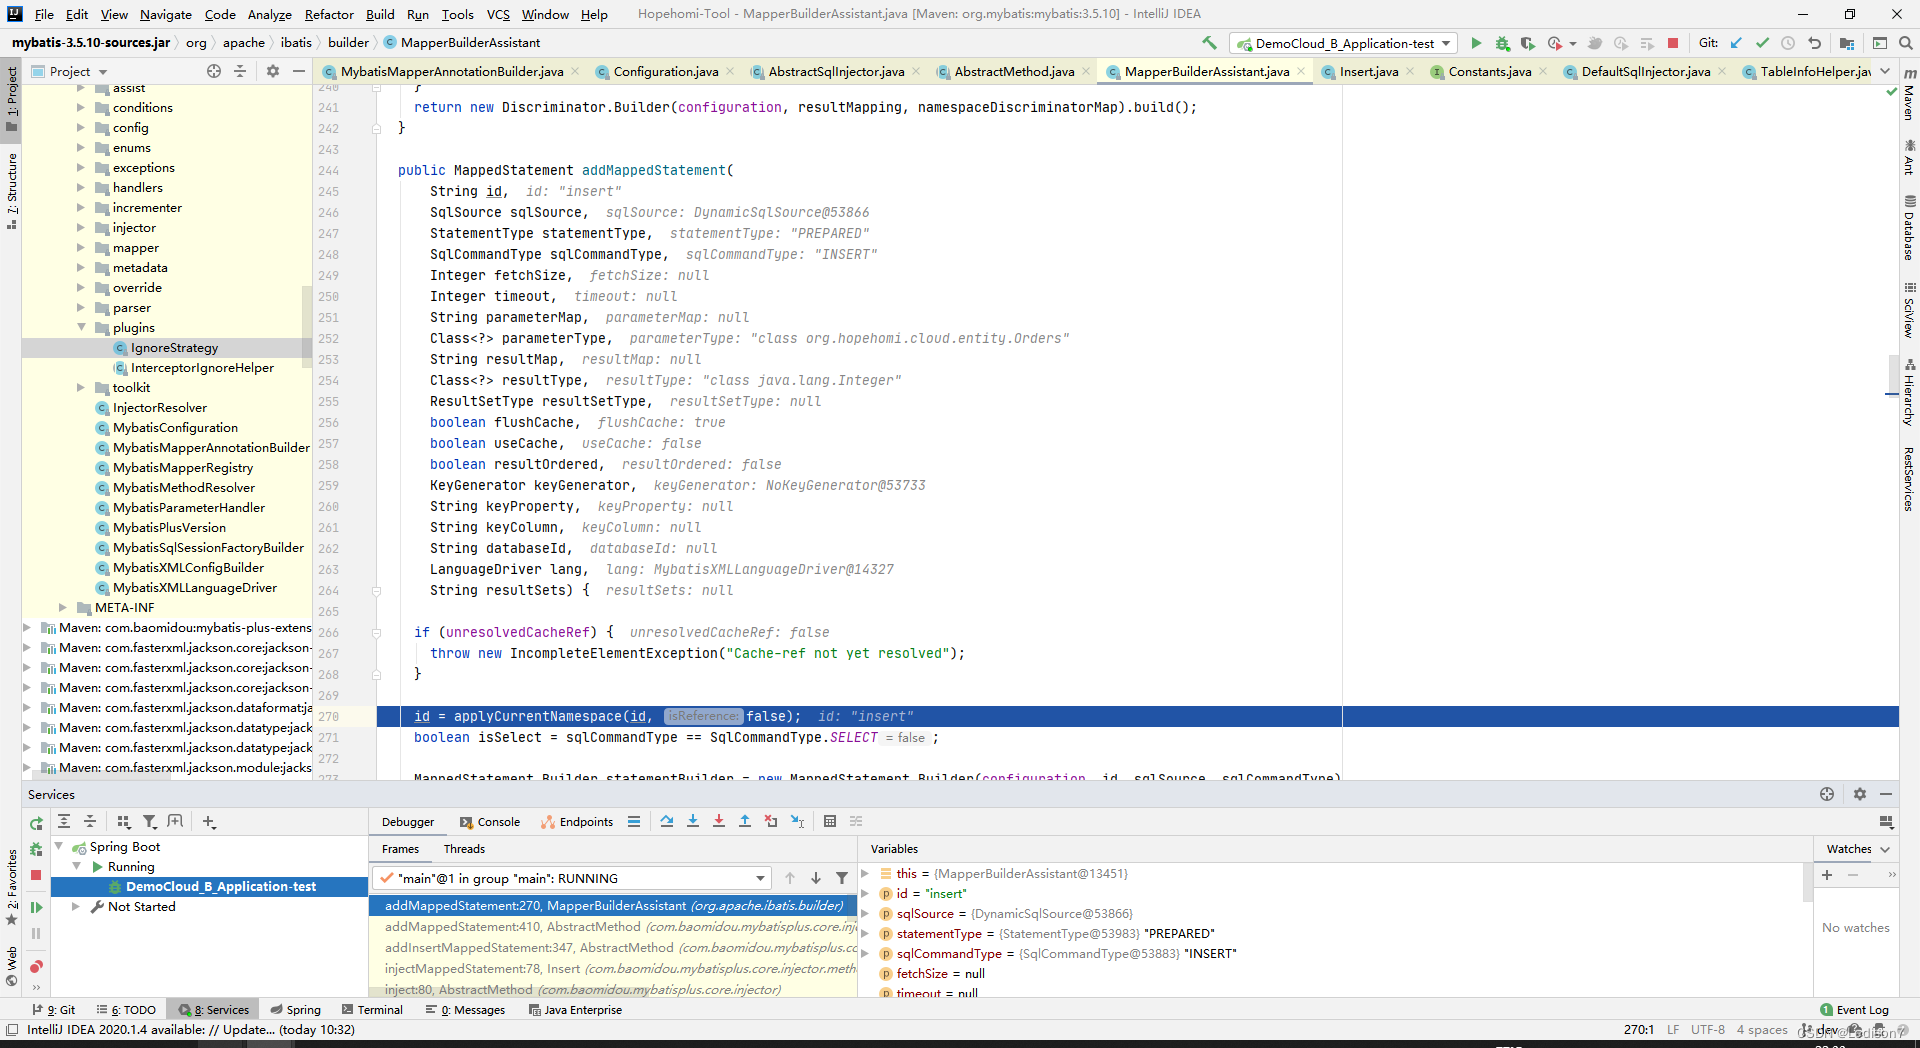Click the Git Rollback arrow icon
The height and width of the screenshot is (1048, 1920).
pos(1814,43)
